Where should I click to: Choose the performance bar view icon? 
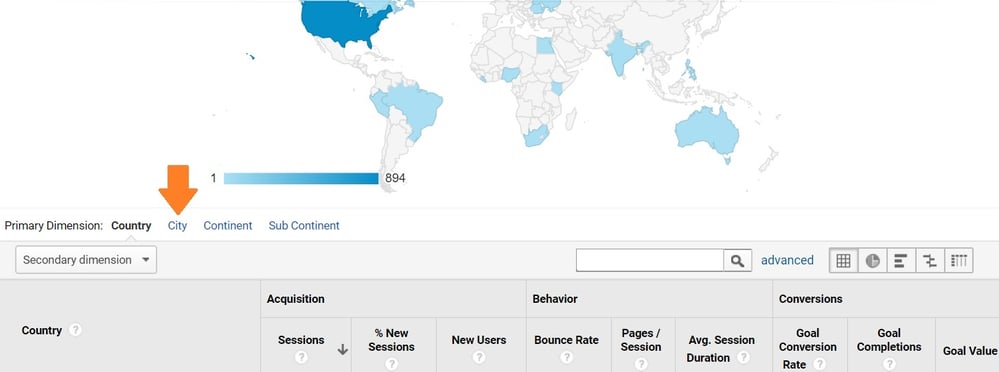pyautogui.click(x=901, y=261)
